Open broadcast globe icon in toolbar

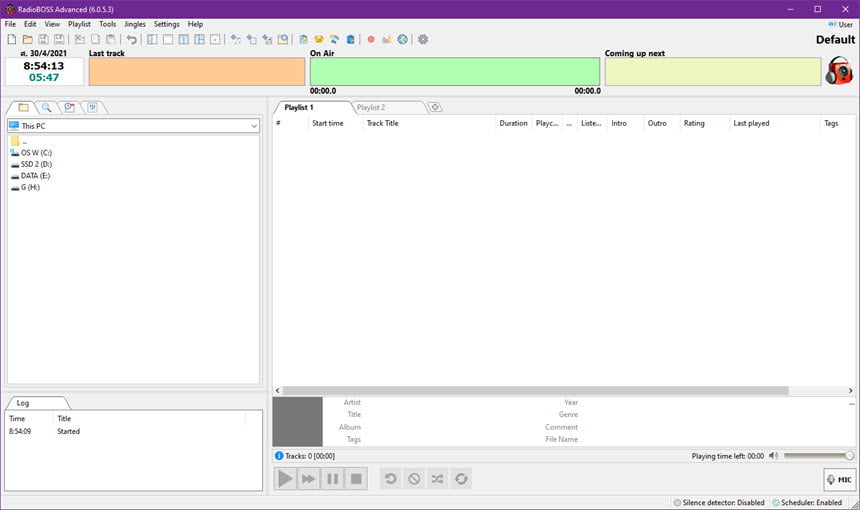click(403, 39)
